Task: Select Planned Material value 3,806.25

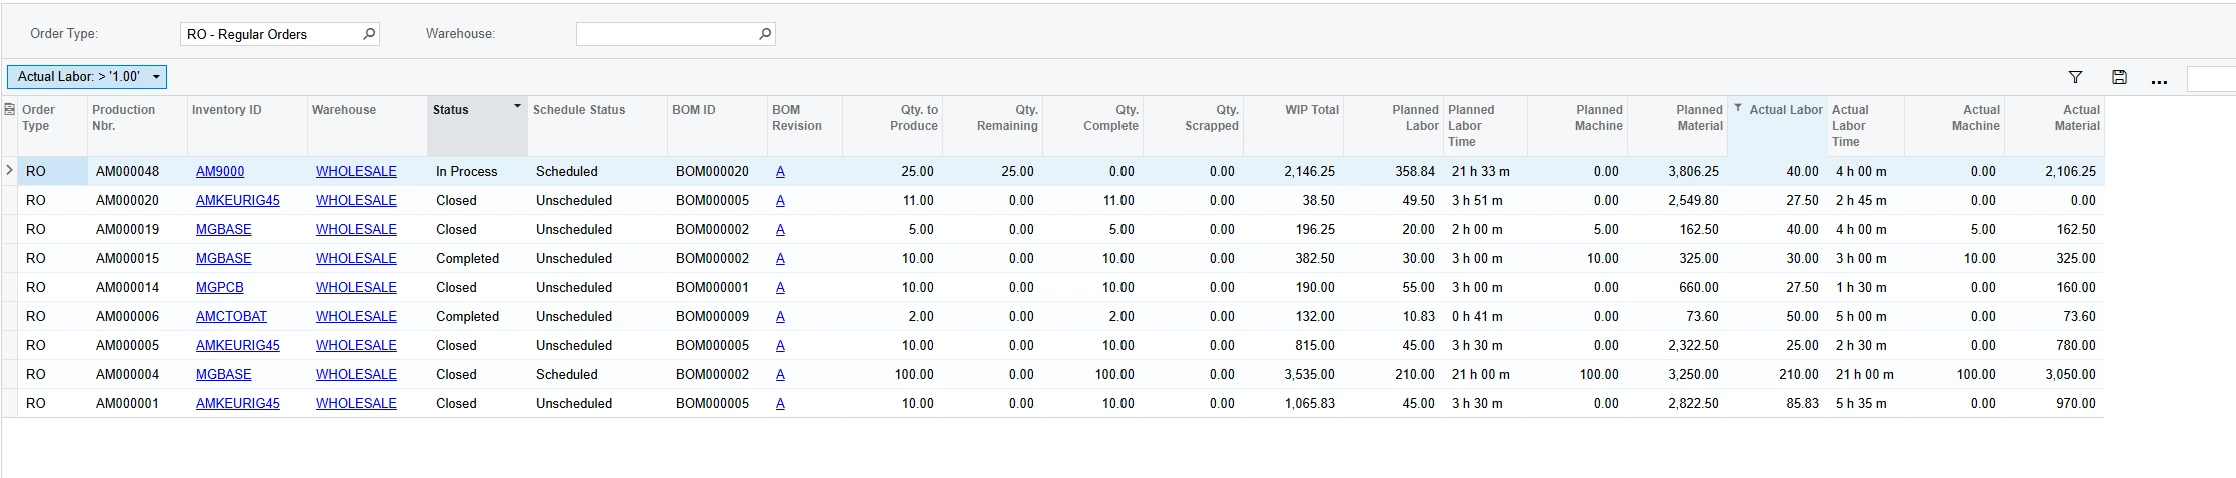Action: (1677, 171)
